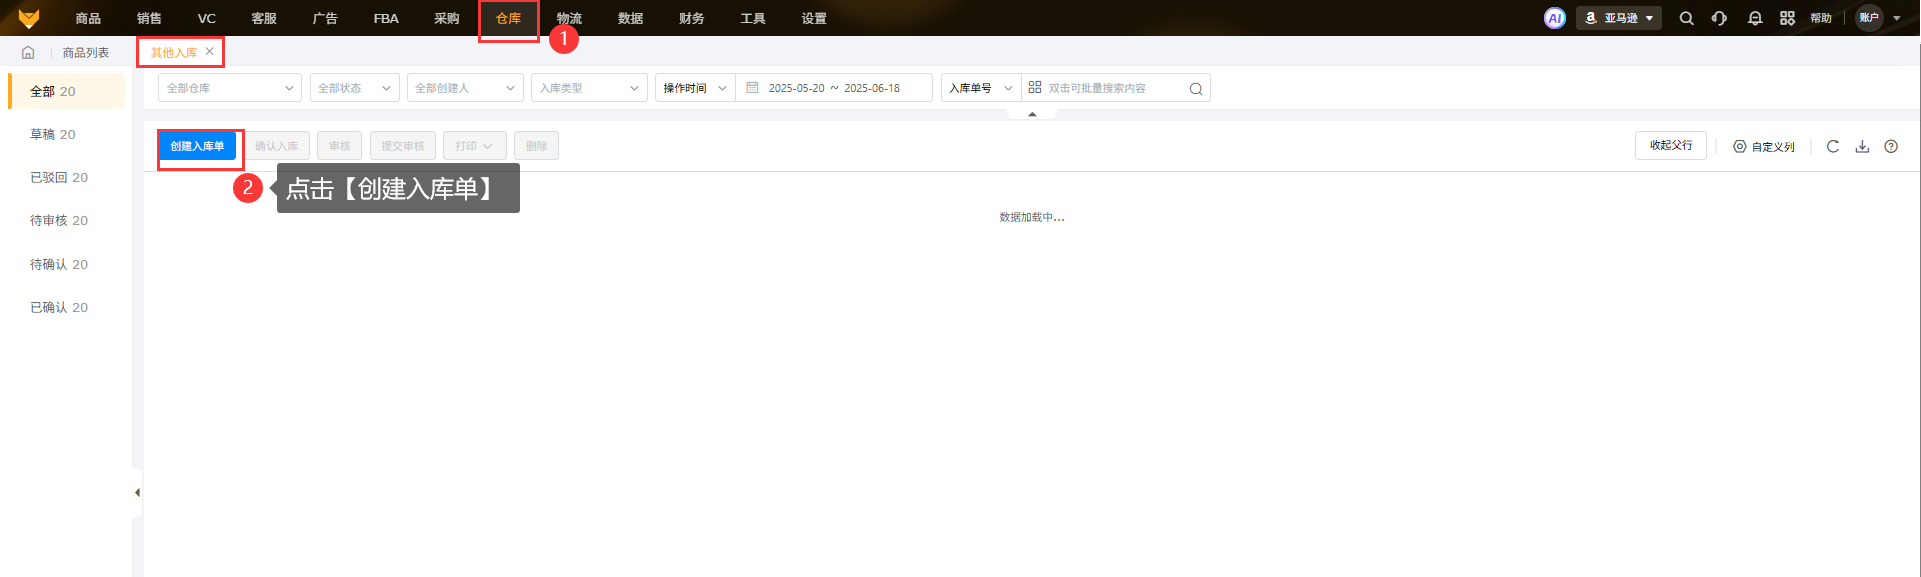The width and height of the screenshot is (1921, 577).
Task: Open the FBA menu
Action: tap(386, 18)
